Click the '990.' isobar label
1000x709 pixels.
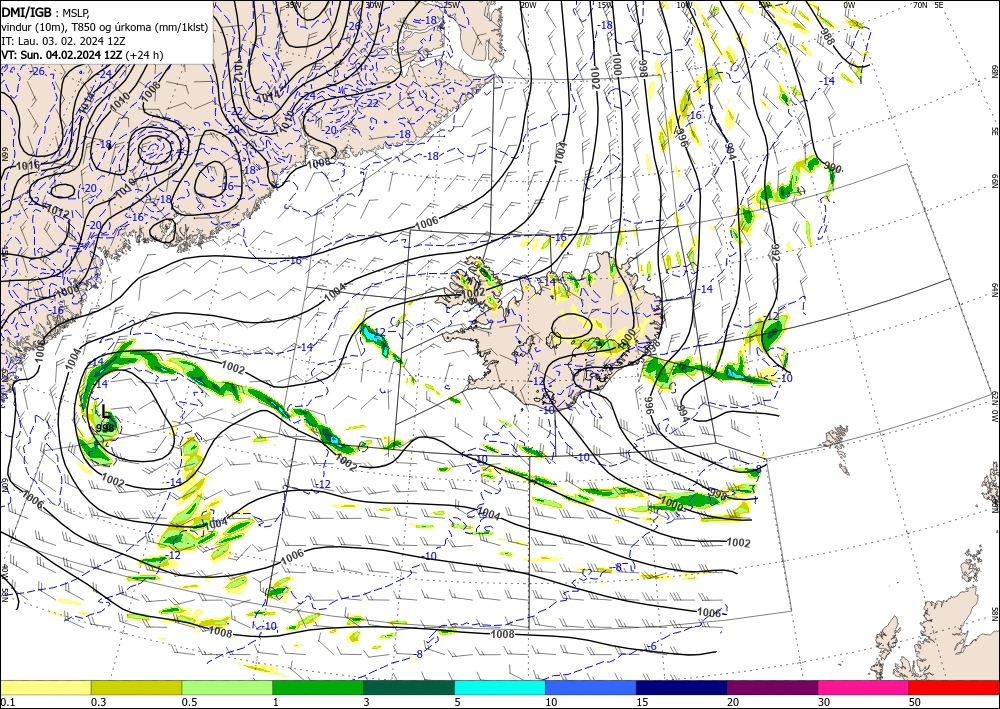[x=834, y=168]
